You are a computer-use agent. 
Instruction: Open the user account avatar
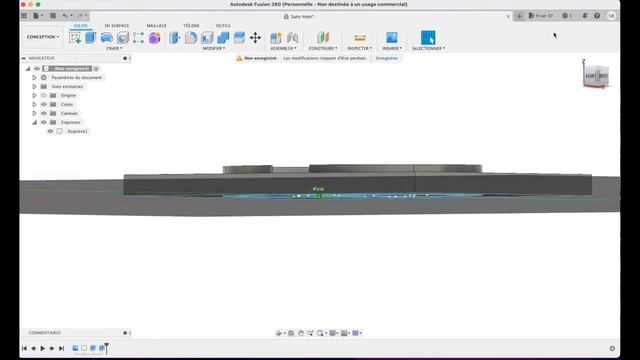[611, 16]
